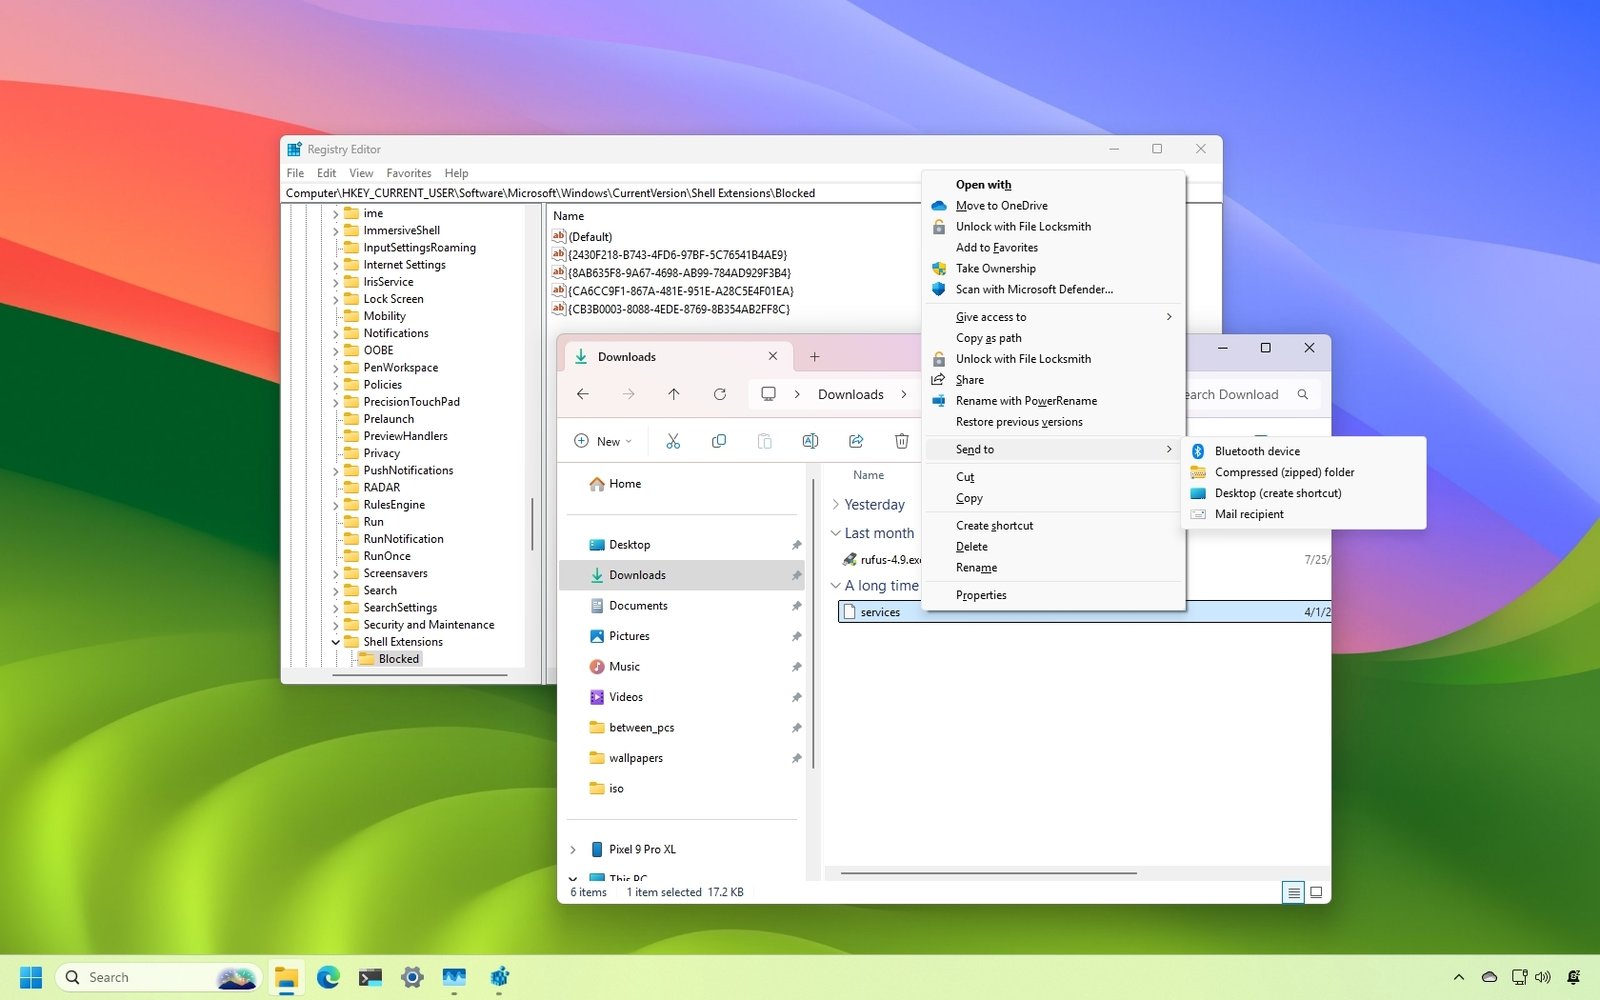Click the Delete trash icon in the toolbar
Screen dimensions: 1600x1000
tap(901, 441)
